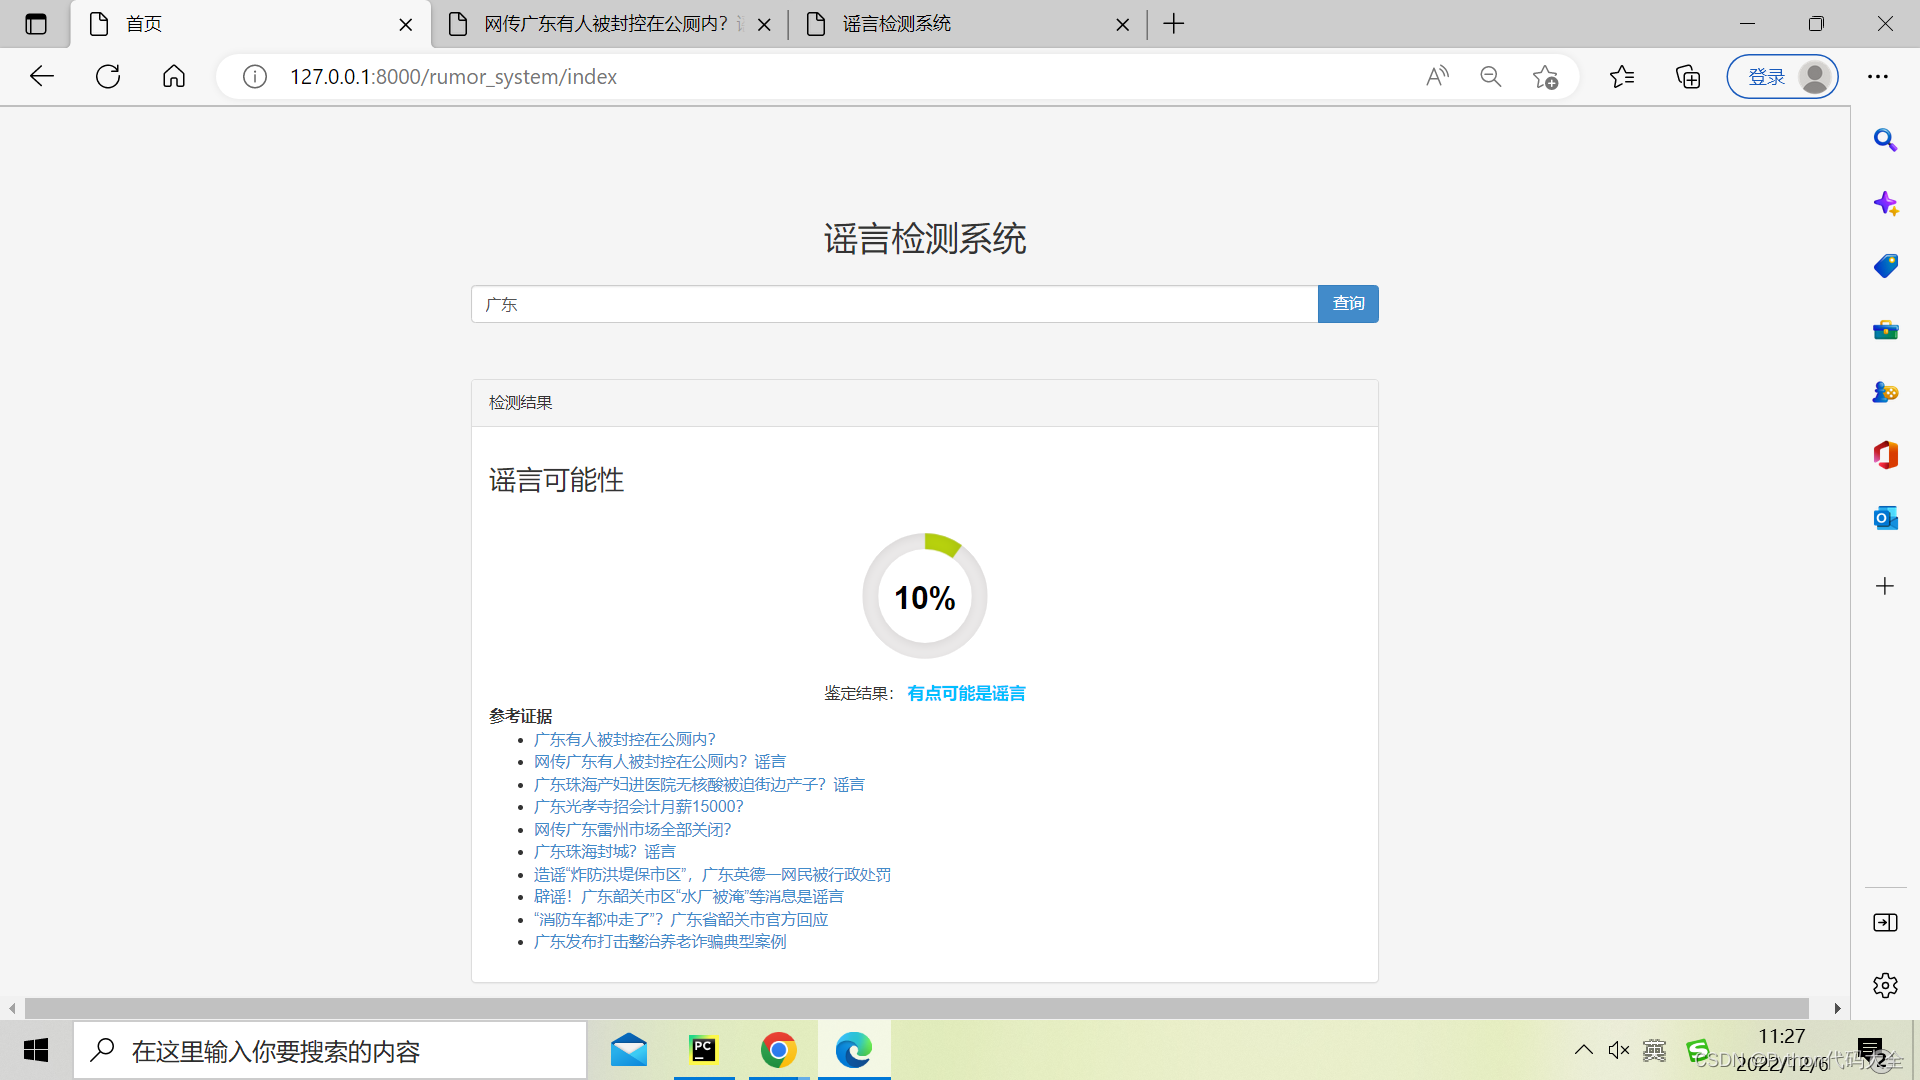Open Microsoft Office from the sidebar

(1885, 455)
